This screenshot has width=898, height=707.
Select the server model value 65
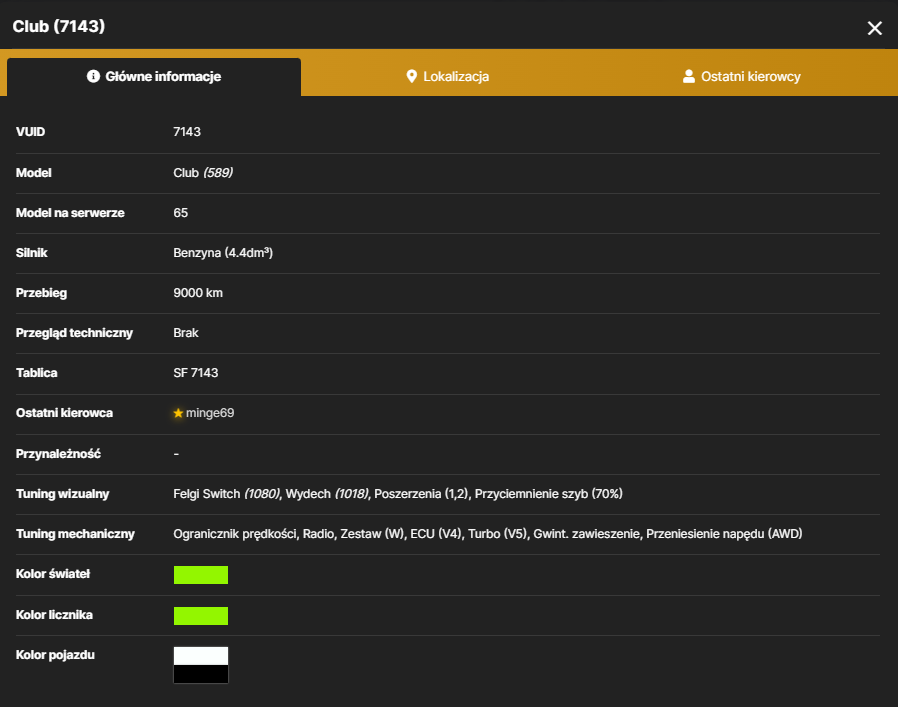180,213
